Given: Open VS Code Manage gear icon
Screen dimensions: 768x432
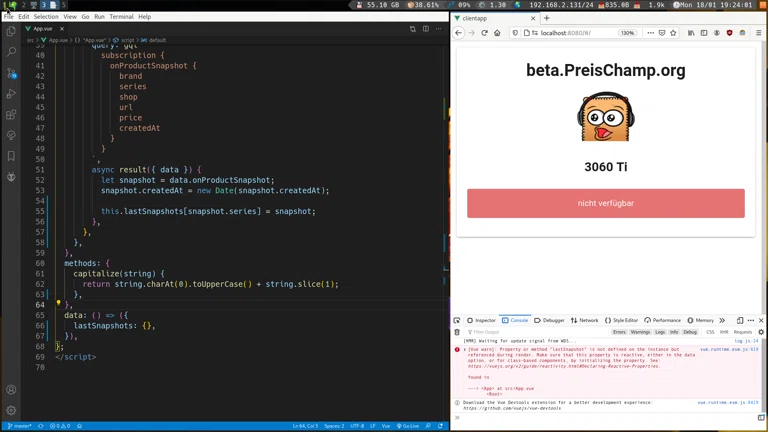Looking at the screenshot, I should point(12,410).
